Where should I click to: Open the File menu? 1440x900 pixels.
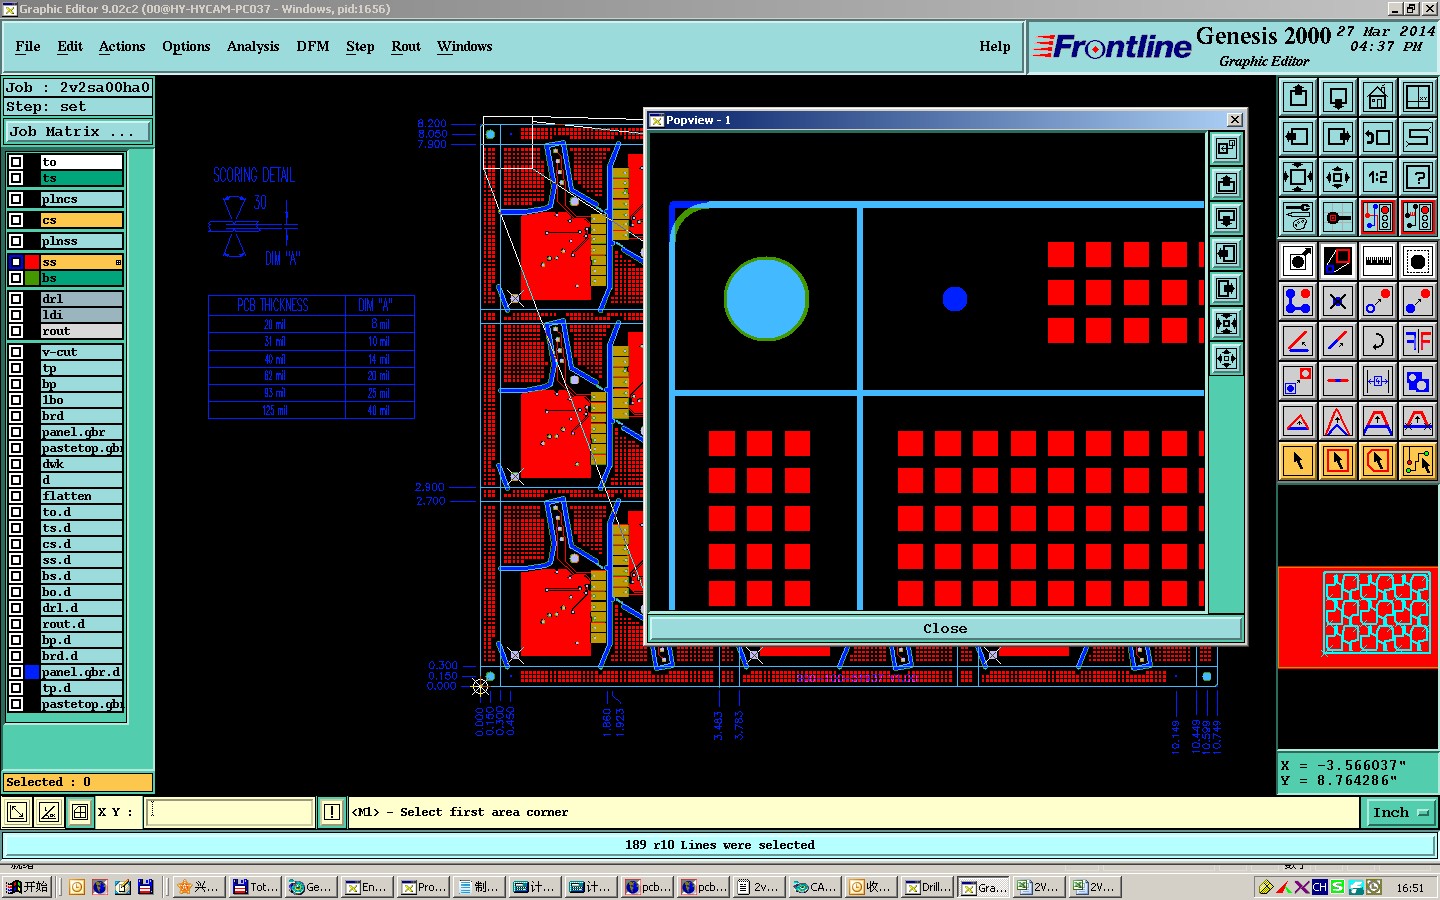[28, 46]
